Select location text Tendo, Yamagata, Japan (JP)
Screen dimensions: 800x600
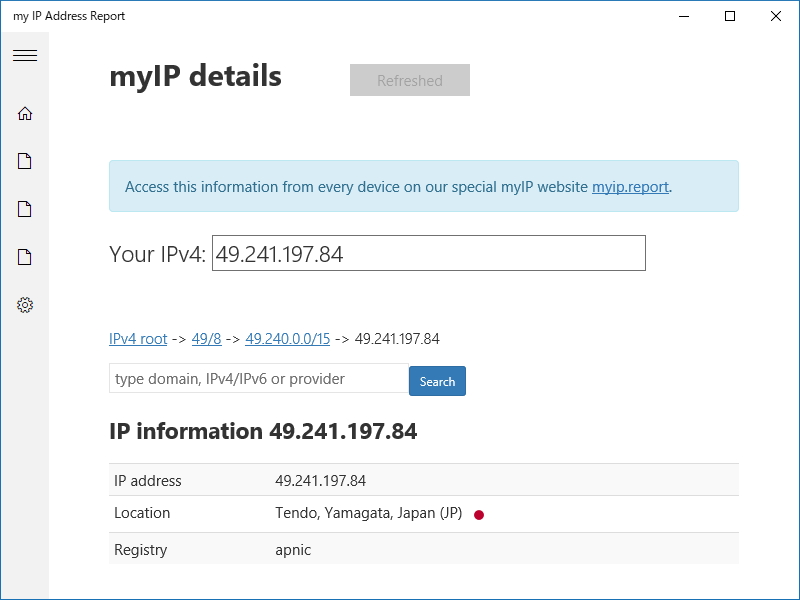point(368,513)
